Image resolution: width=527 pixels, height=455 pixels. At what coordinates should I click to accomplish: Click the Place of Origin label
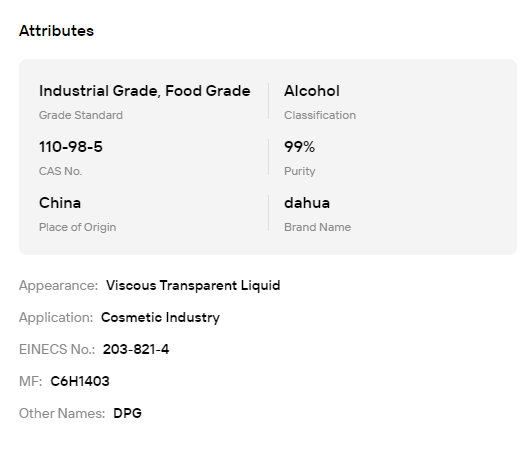[78, 228]
